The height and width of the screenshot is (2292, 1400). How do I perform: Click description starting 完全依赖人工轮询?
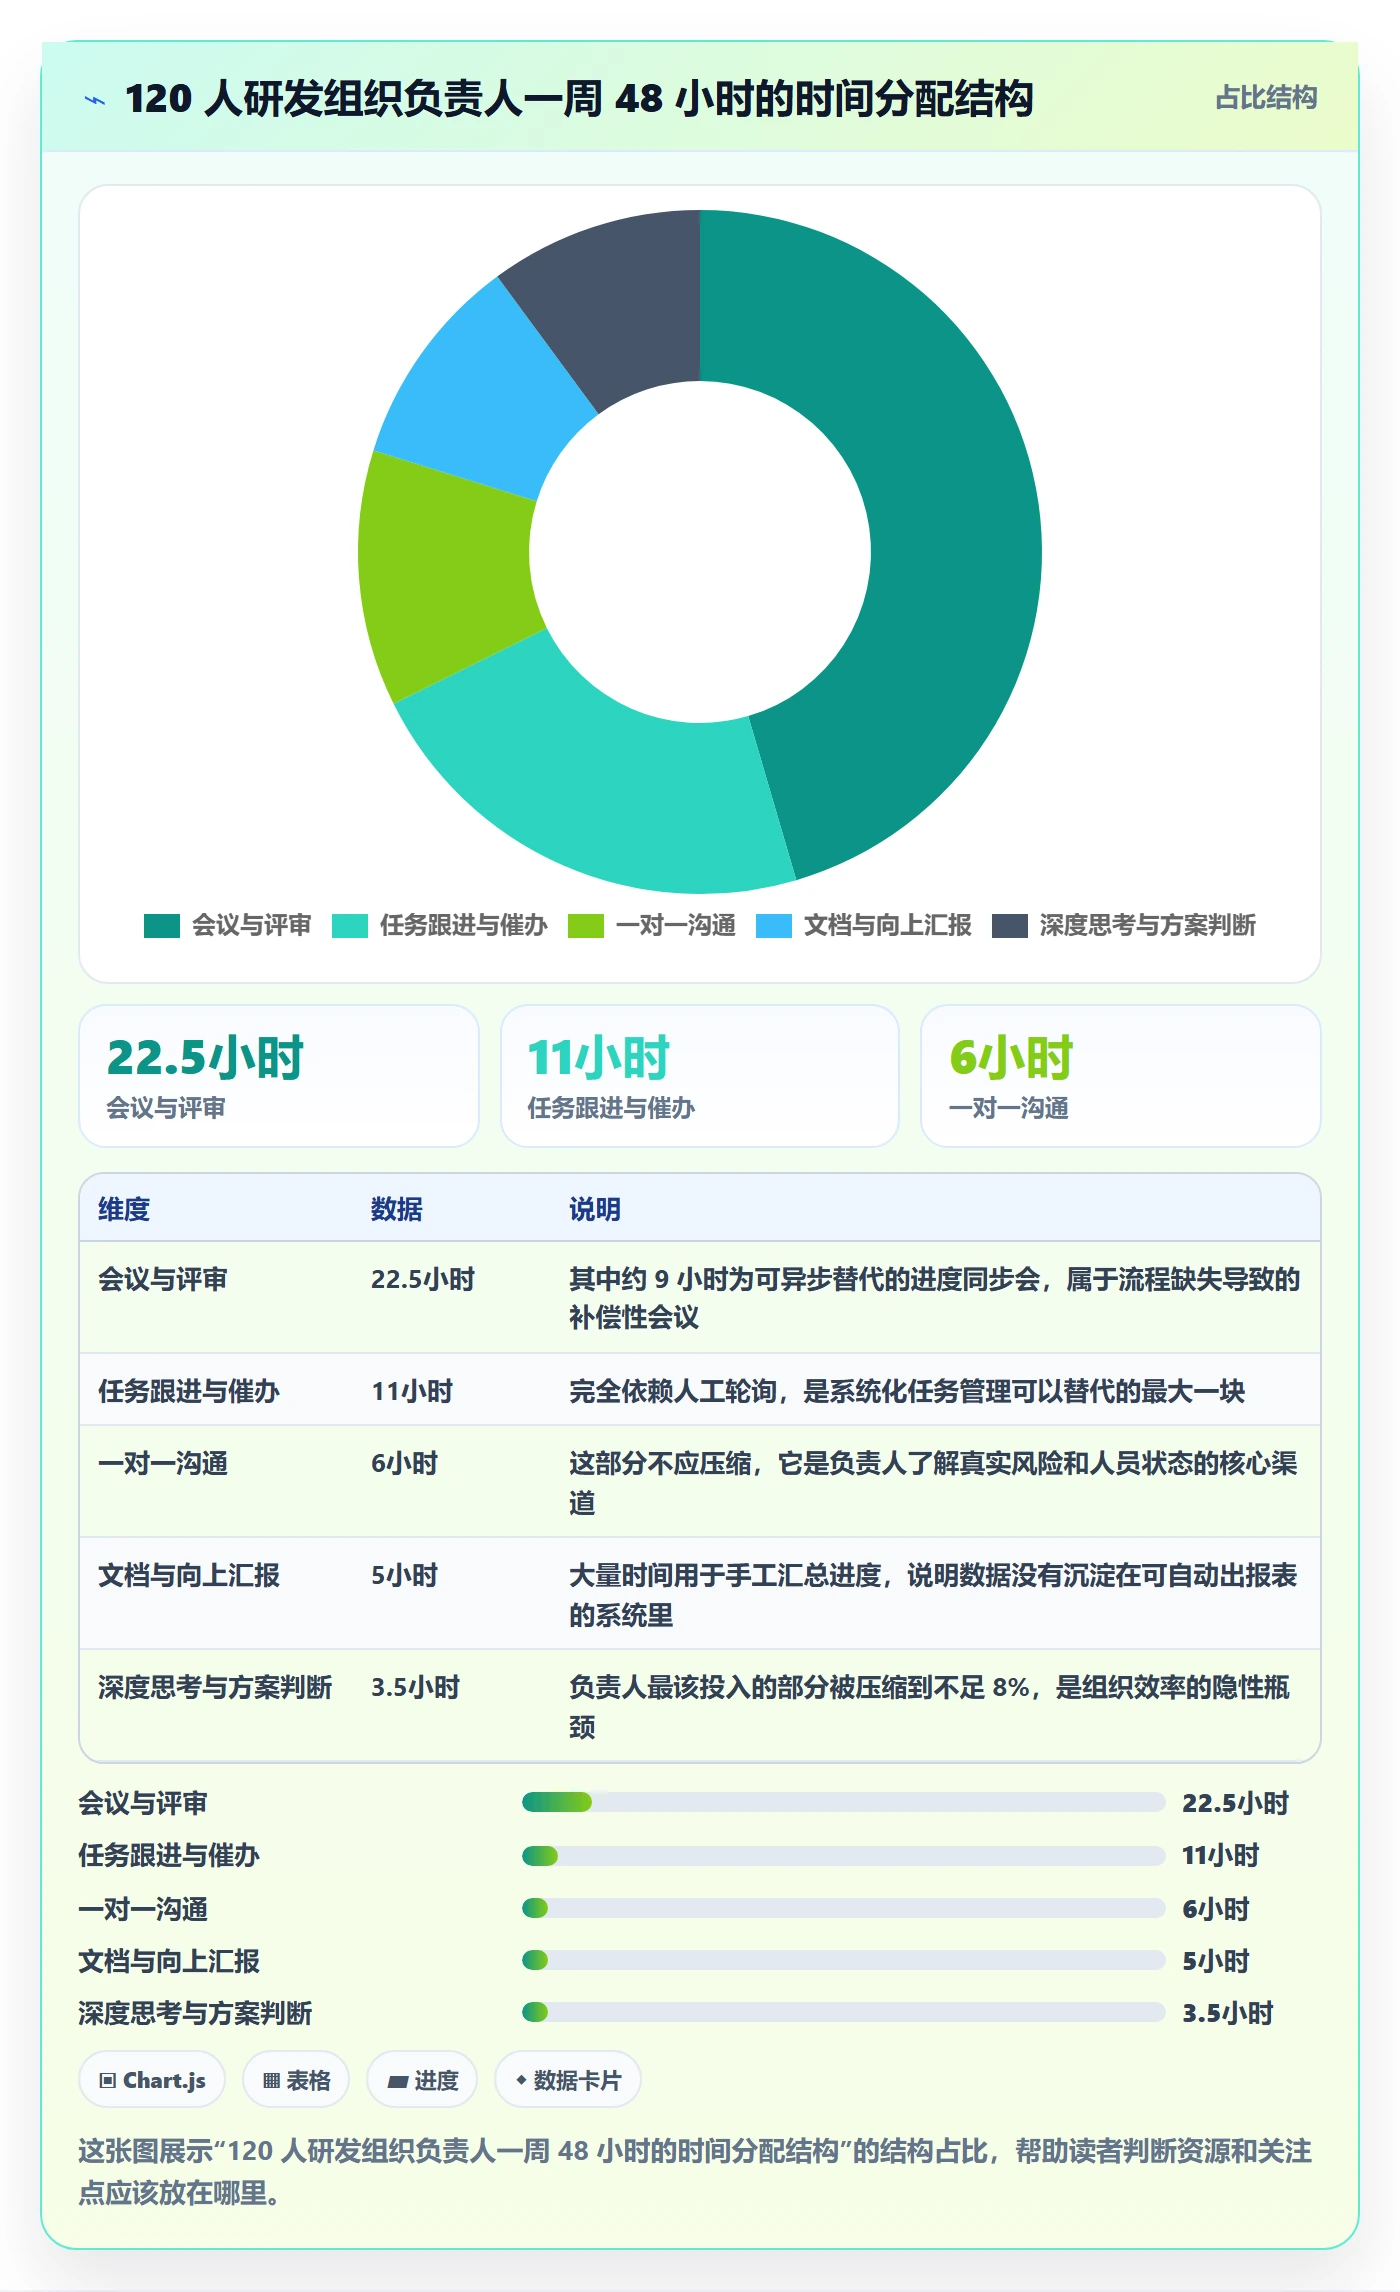tap(907, 1391)
